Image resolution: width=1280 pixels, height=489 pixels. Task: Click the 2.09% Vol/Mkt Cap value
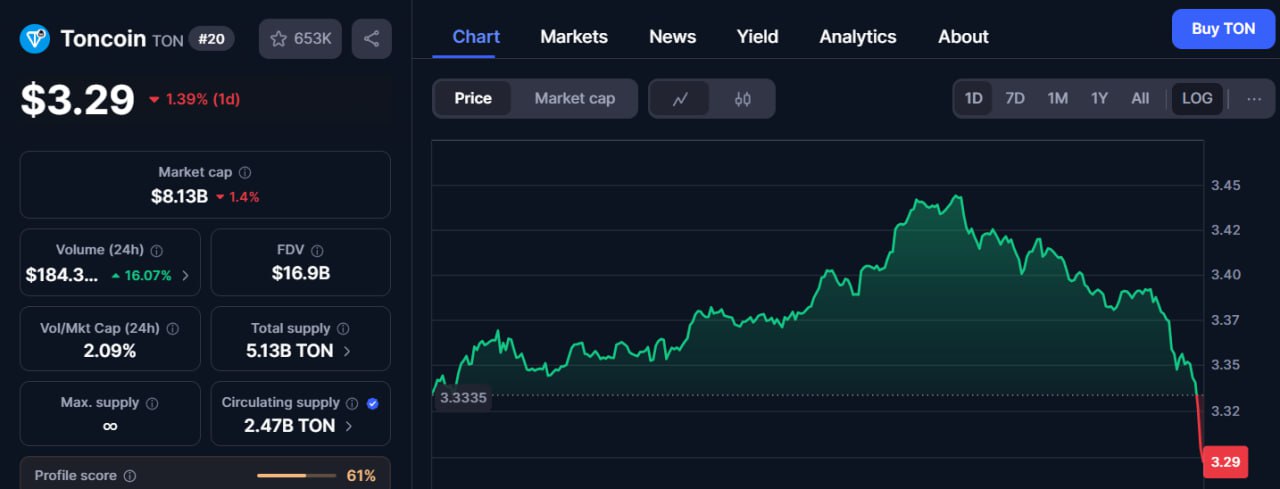point(110,351)
